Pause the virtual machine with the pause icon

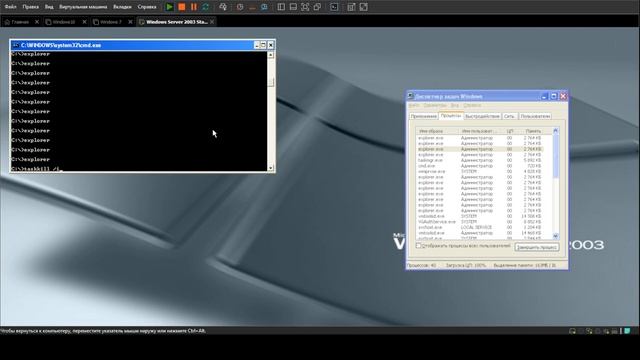point(194,7)
